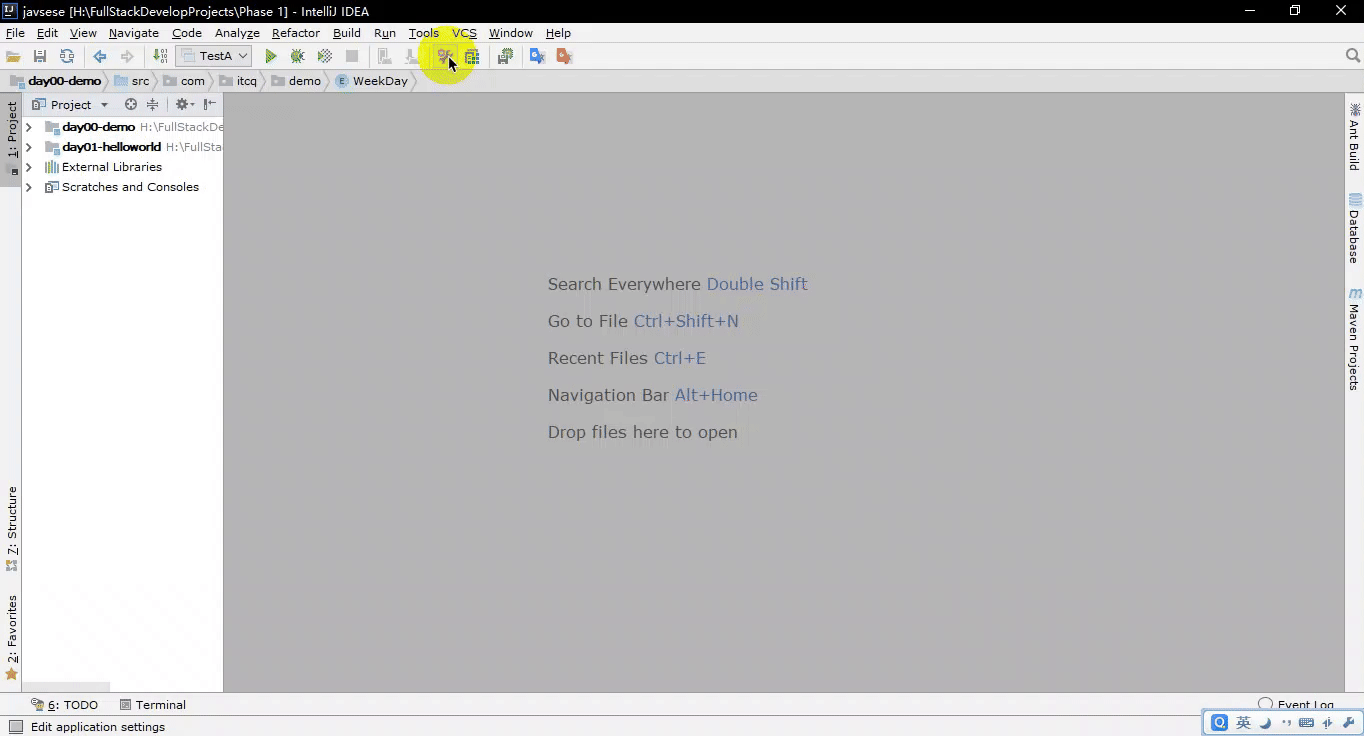1364x736 pixels.
Task: Click com in navigation bar
Action: [x=184, y=81]
